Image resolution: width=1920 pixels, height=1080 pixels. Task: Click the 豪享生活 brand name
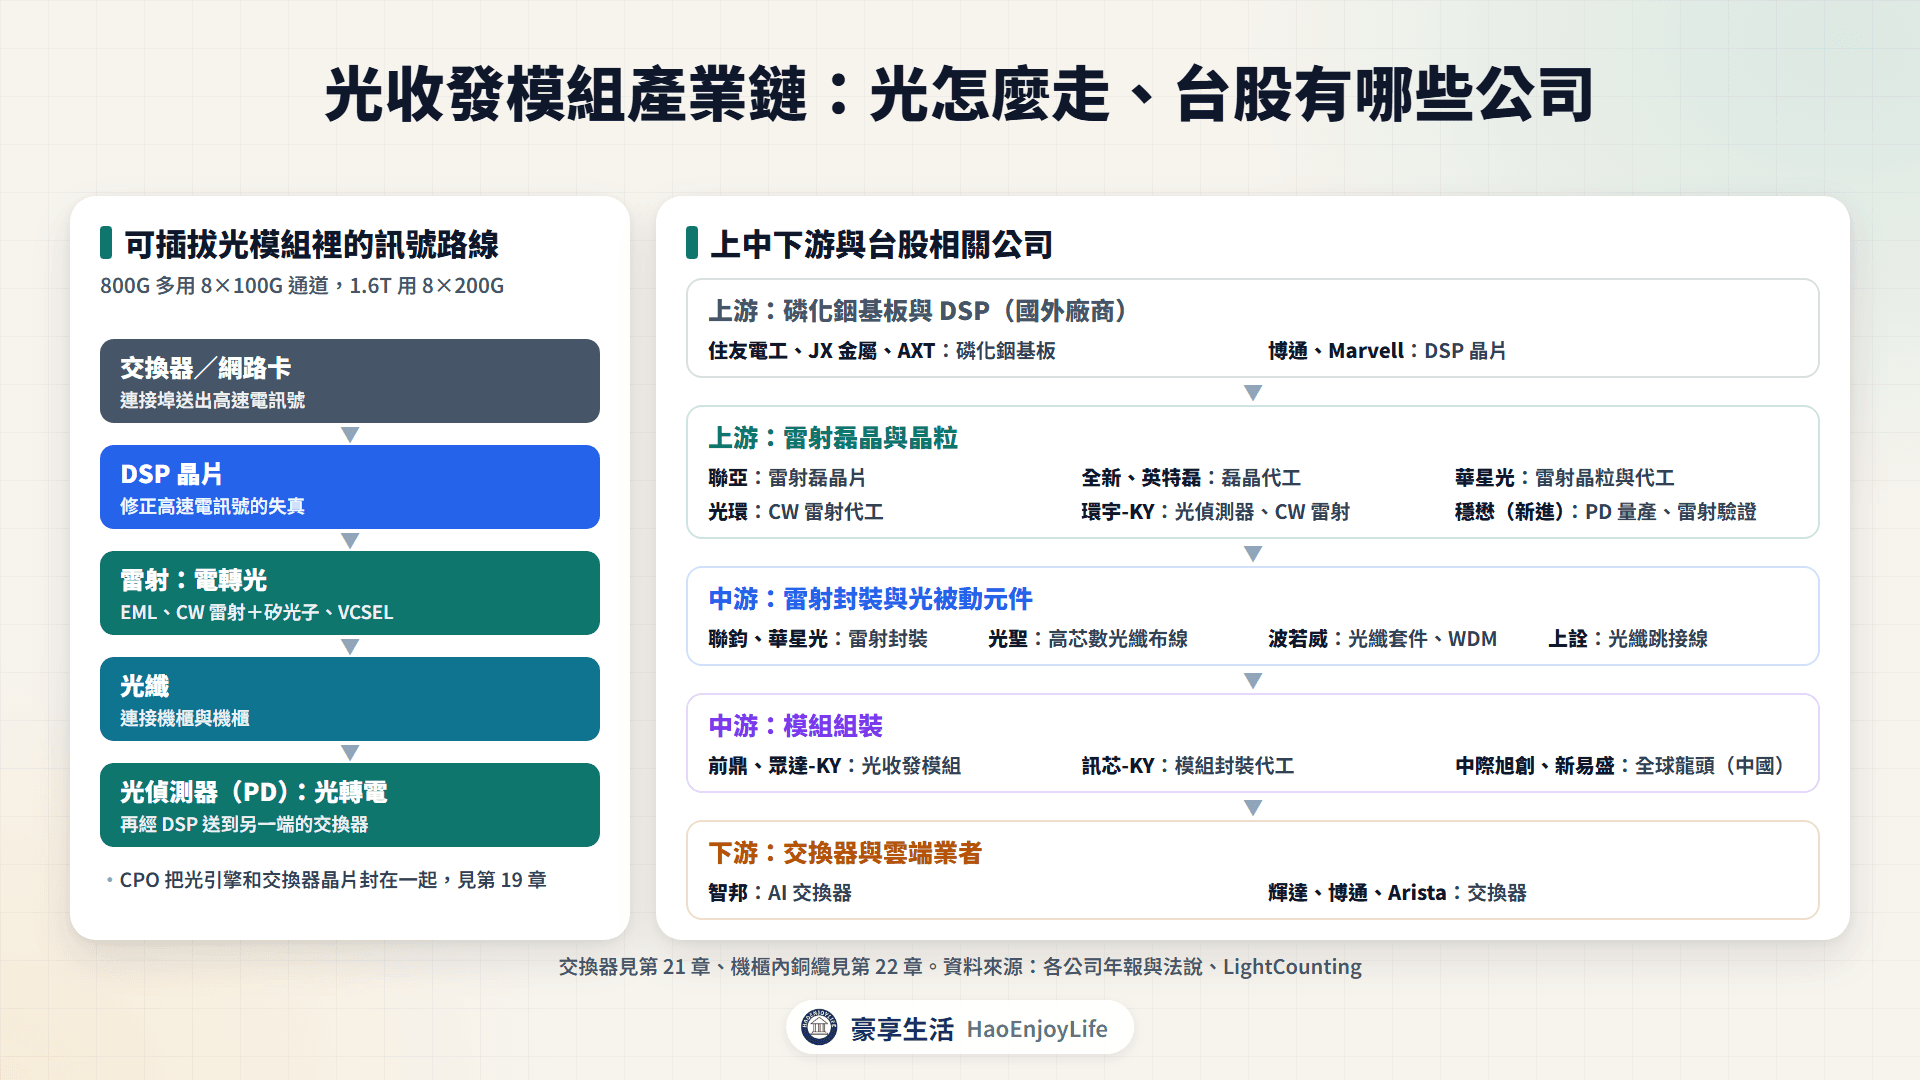[902, 1029]
